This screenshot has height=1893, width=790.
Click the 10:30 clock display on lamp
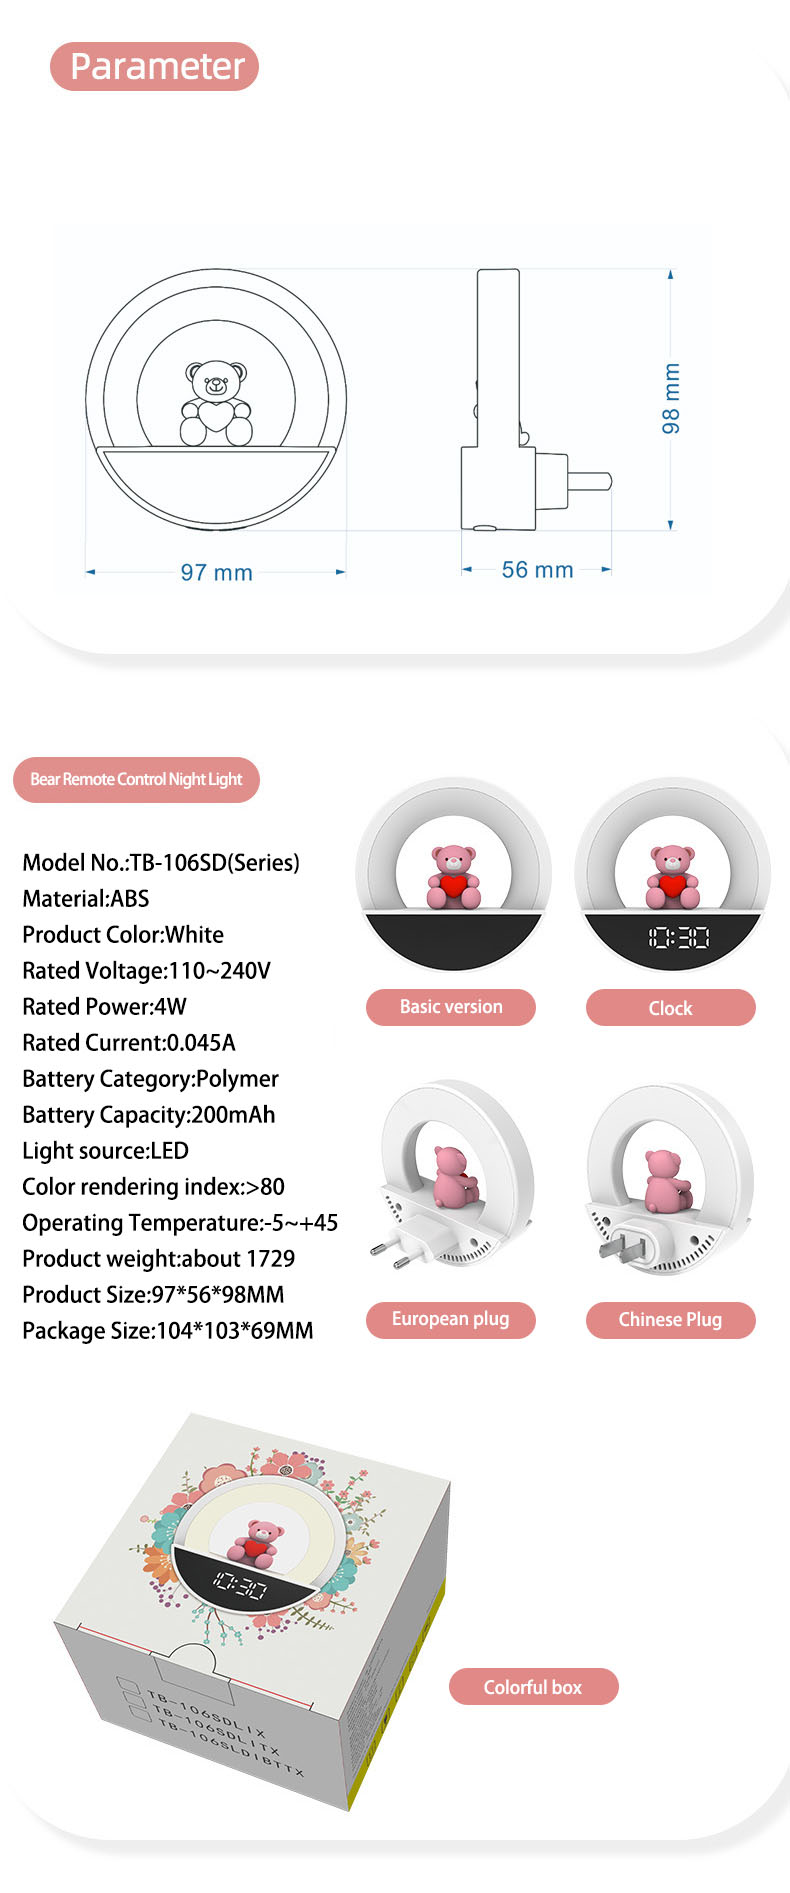[x=679, y=937]
